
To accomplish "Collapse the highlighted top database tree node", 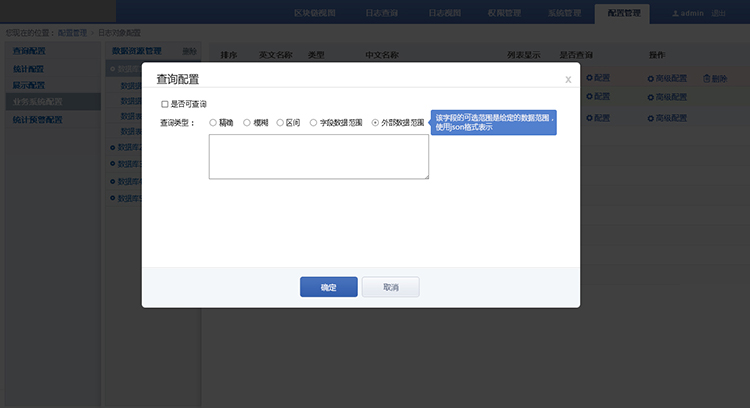I will pos(112,69).
